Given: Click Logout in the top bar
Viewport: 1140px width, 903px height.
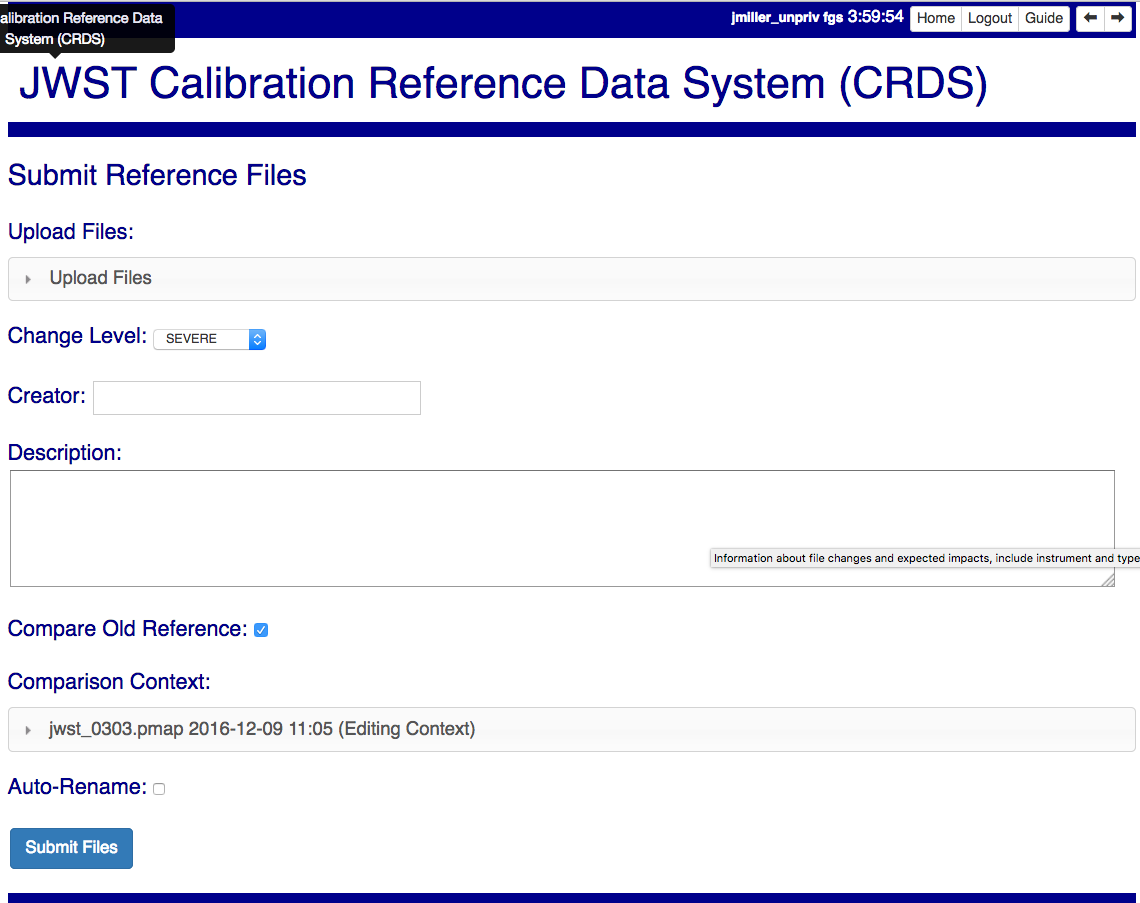Looking at the screenshot, I should pos(990,18).
